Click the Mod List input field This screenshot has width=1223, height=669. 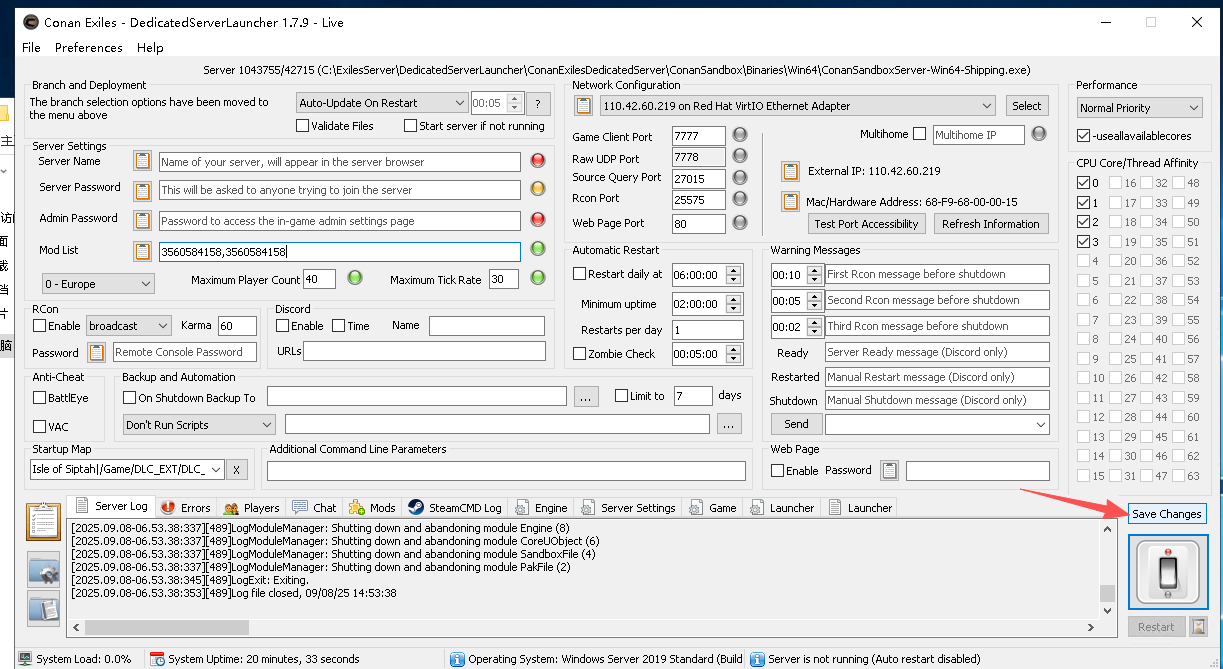tap(340, 252)
